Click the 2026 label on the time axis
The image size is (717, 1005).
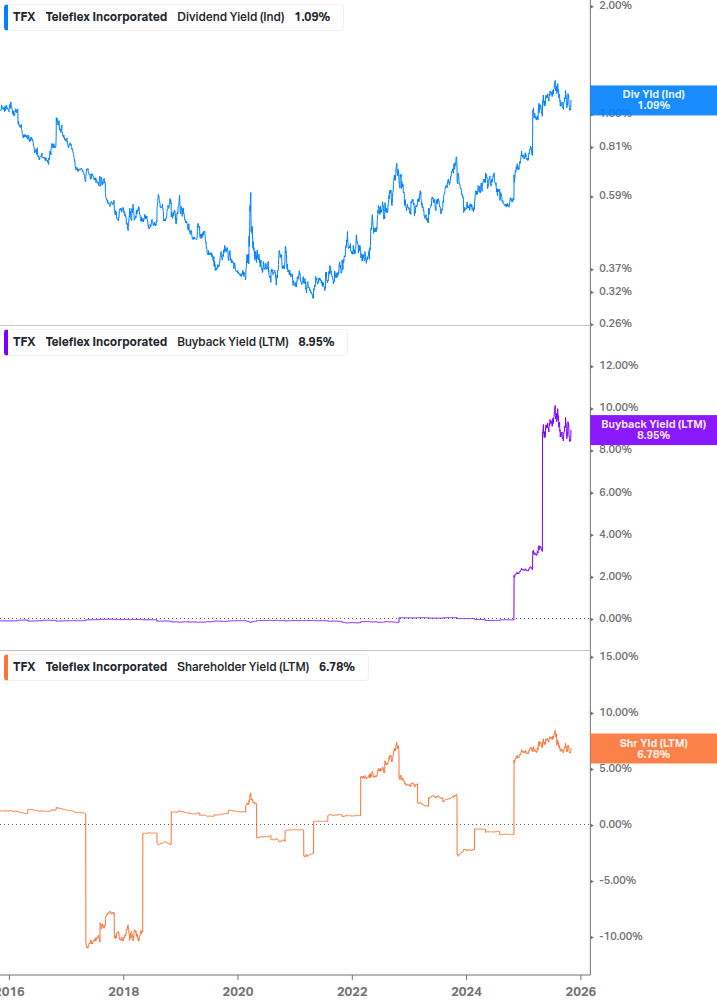pyautogui.click(x=581, y=992)
